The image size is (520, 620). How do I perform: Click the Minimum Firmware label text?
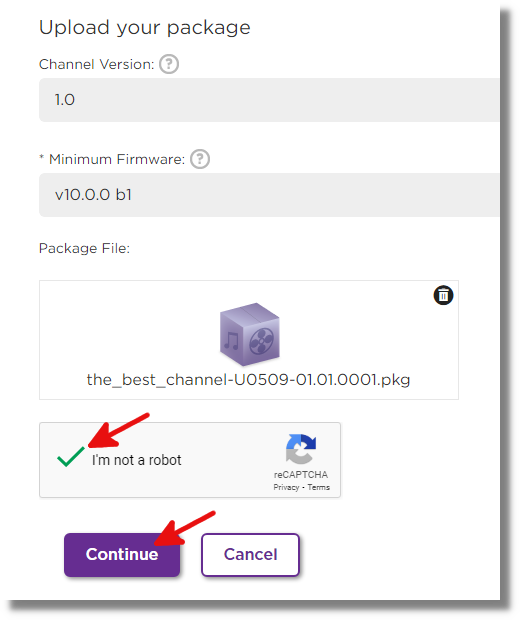tap(117, 159)
